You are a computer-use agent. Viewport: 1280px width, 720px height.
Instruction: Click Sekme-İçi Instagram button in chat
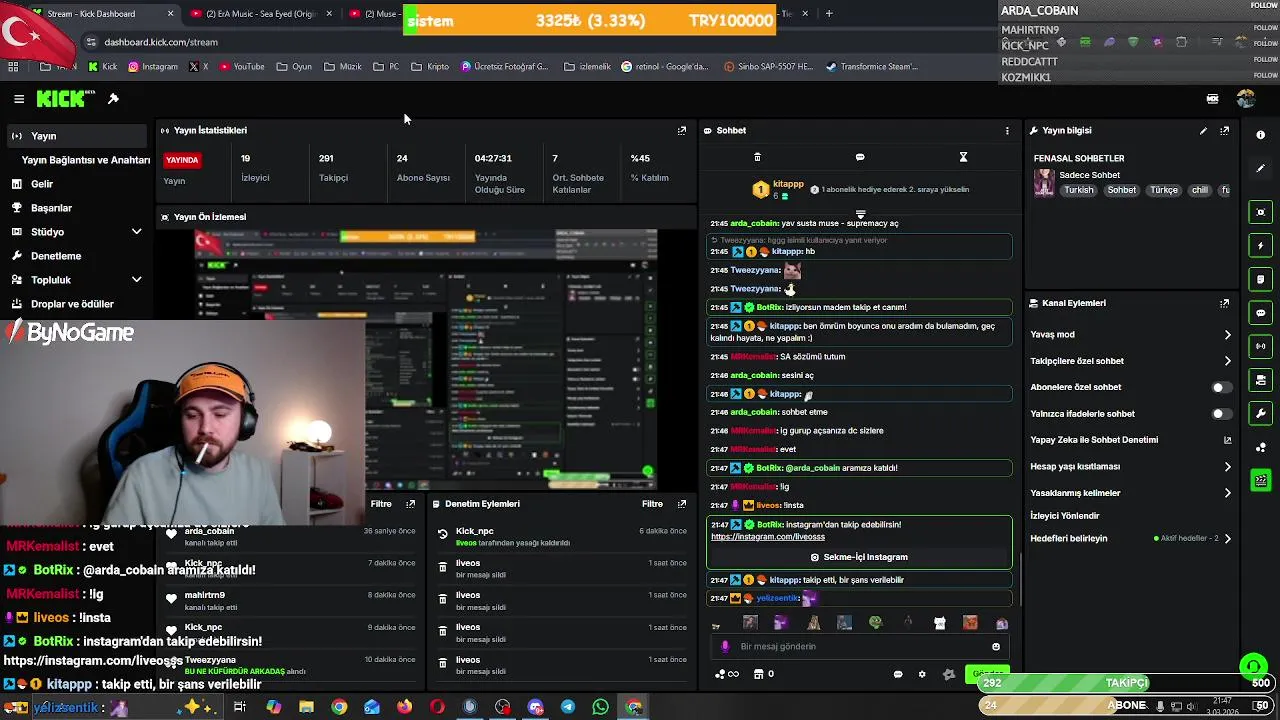coord(860,557)
